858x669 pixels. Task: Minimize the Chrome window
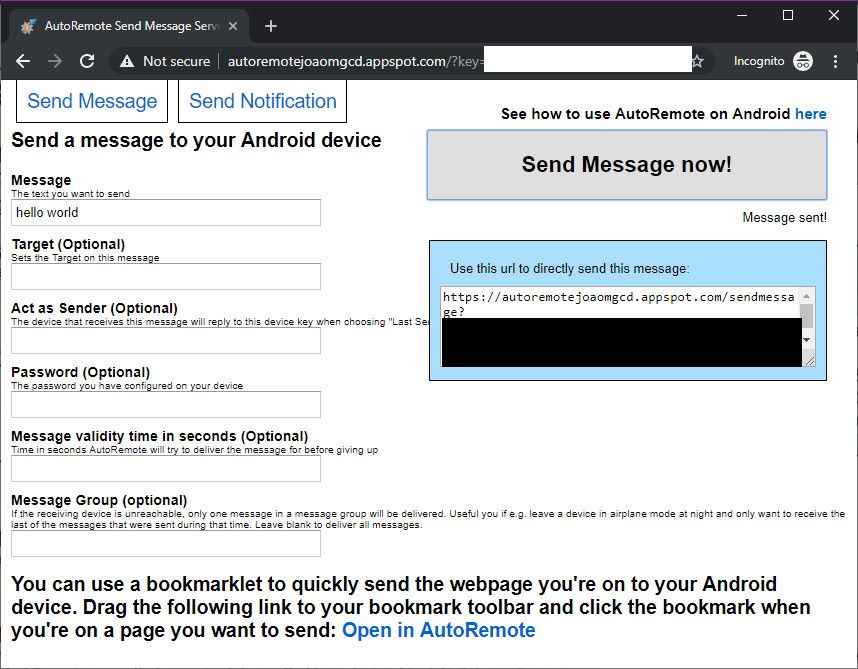pos(742,15)
